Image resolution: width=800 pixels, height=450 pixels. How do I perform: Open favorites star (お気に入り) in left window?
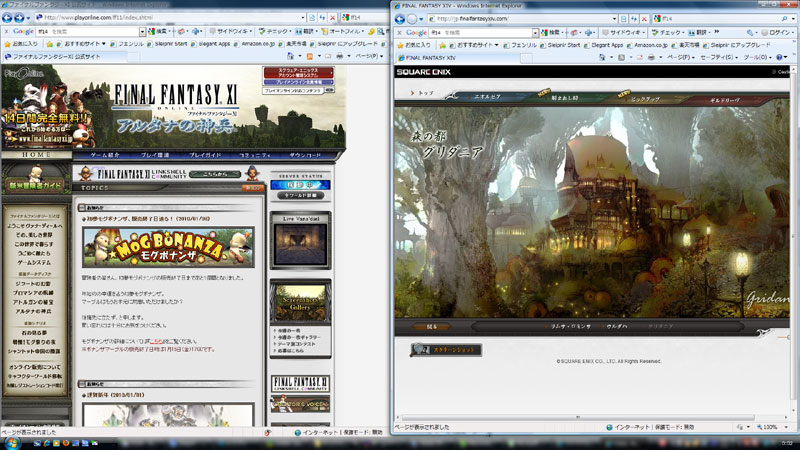[21, 44]
